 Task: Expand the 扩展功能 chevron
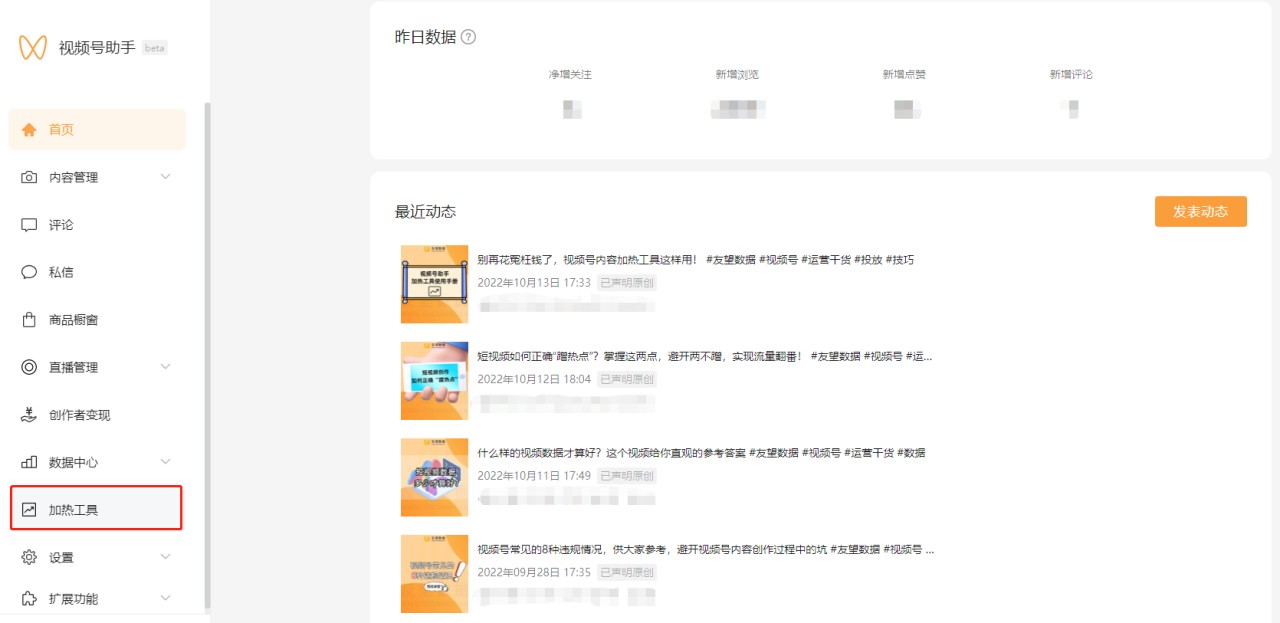click(x=166, y=599)
